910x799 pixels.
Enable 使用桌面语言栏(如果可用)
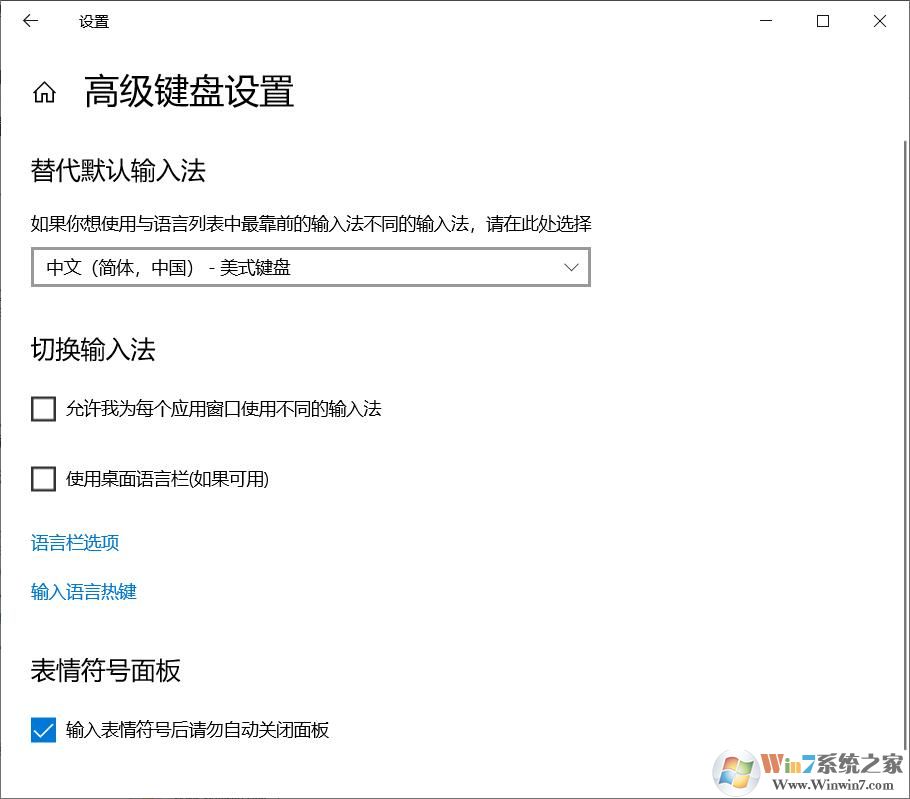click(x=43, y=479)
